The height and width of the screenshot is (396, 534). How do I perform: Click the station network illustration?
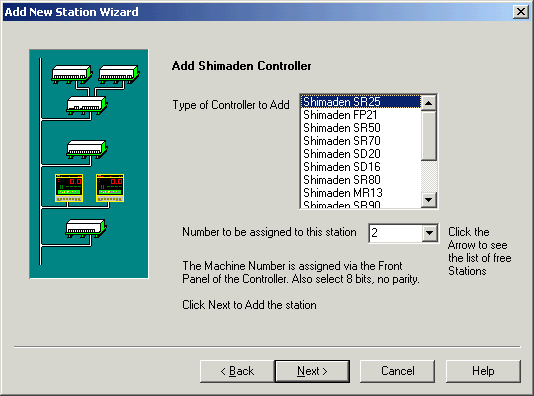[x=89, y=164]
